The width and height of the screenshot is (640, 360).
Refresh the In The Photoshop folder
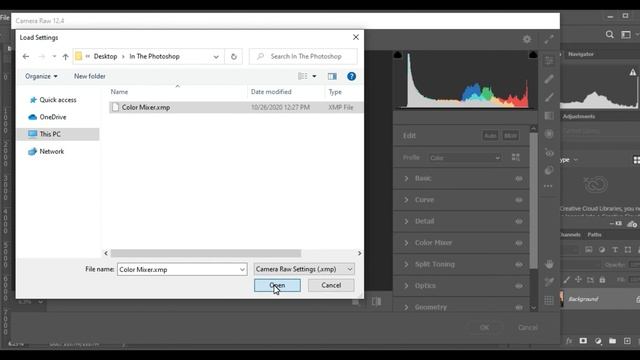(x=233, y=56)
